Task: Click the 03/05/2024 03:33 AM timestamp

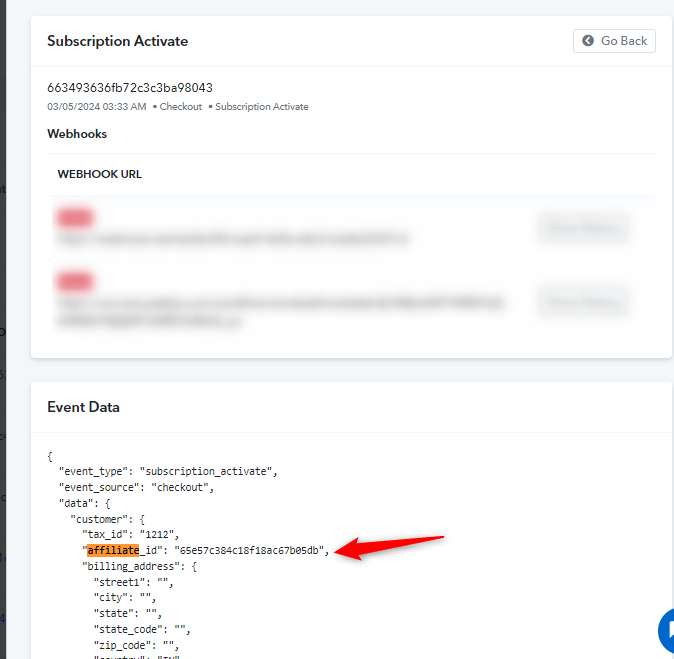Action: point(97,107)
